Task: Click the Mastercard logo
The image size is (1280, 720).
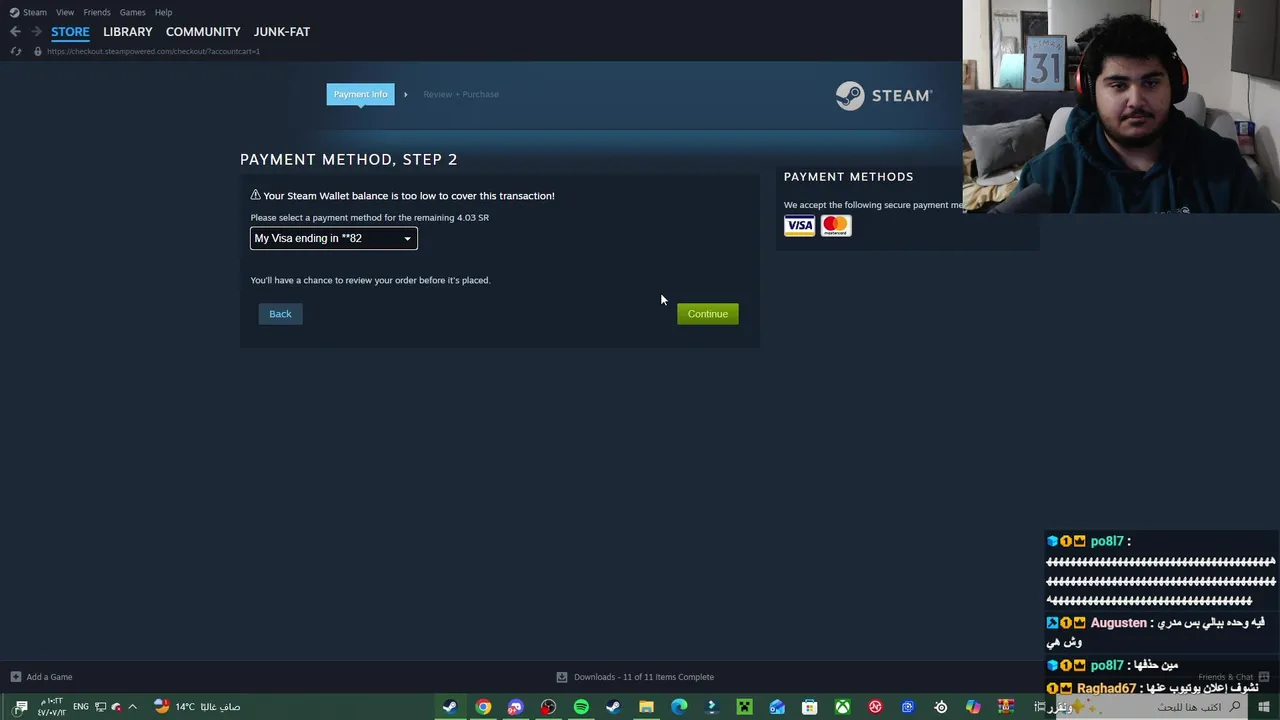Action: (x=835, y=226)
